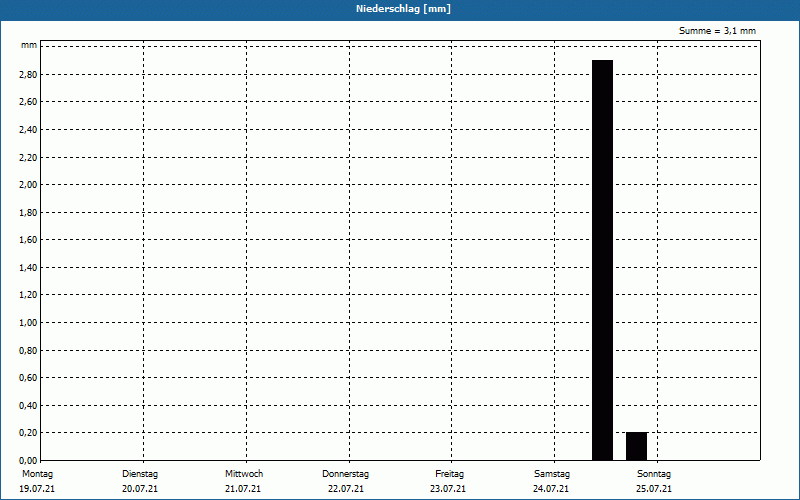Click the tall Saturday precipitation bar
This screenshot has width=800, height=500.
tap(602, 260)
